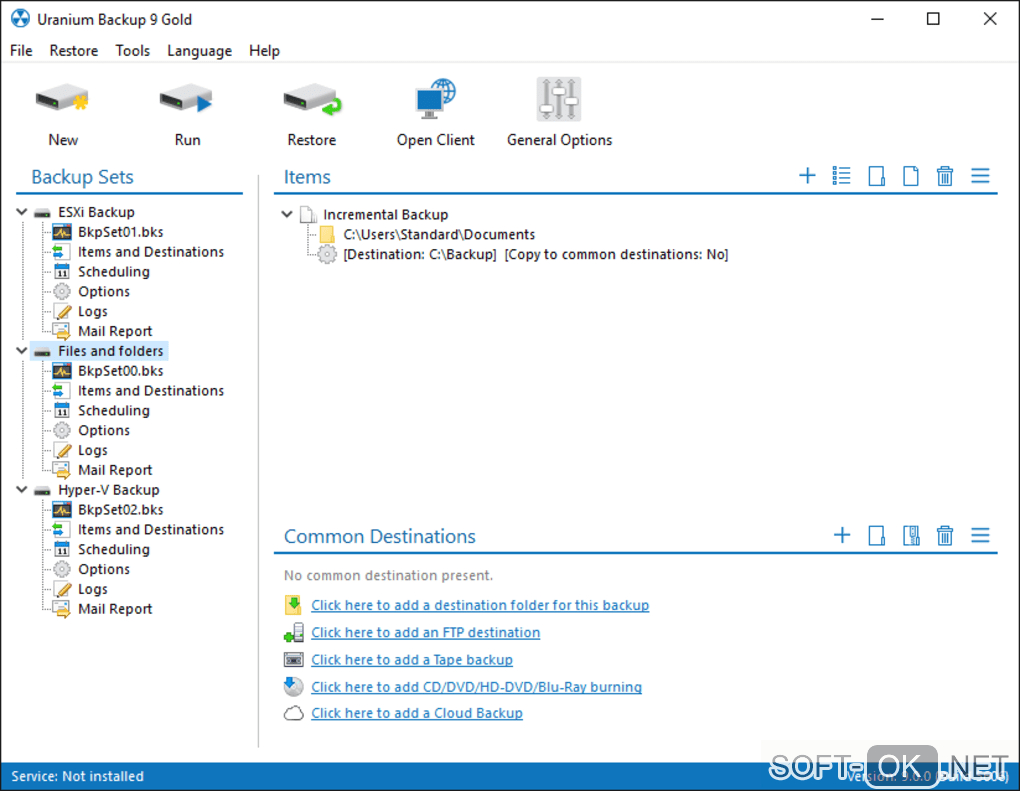Select BkpSet01.bks under ESXi Backup

pos(120,232)
